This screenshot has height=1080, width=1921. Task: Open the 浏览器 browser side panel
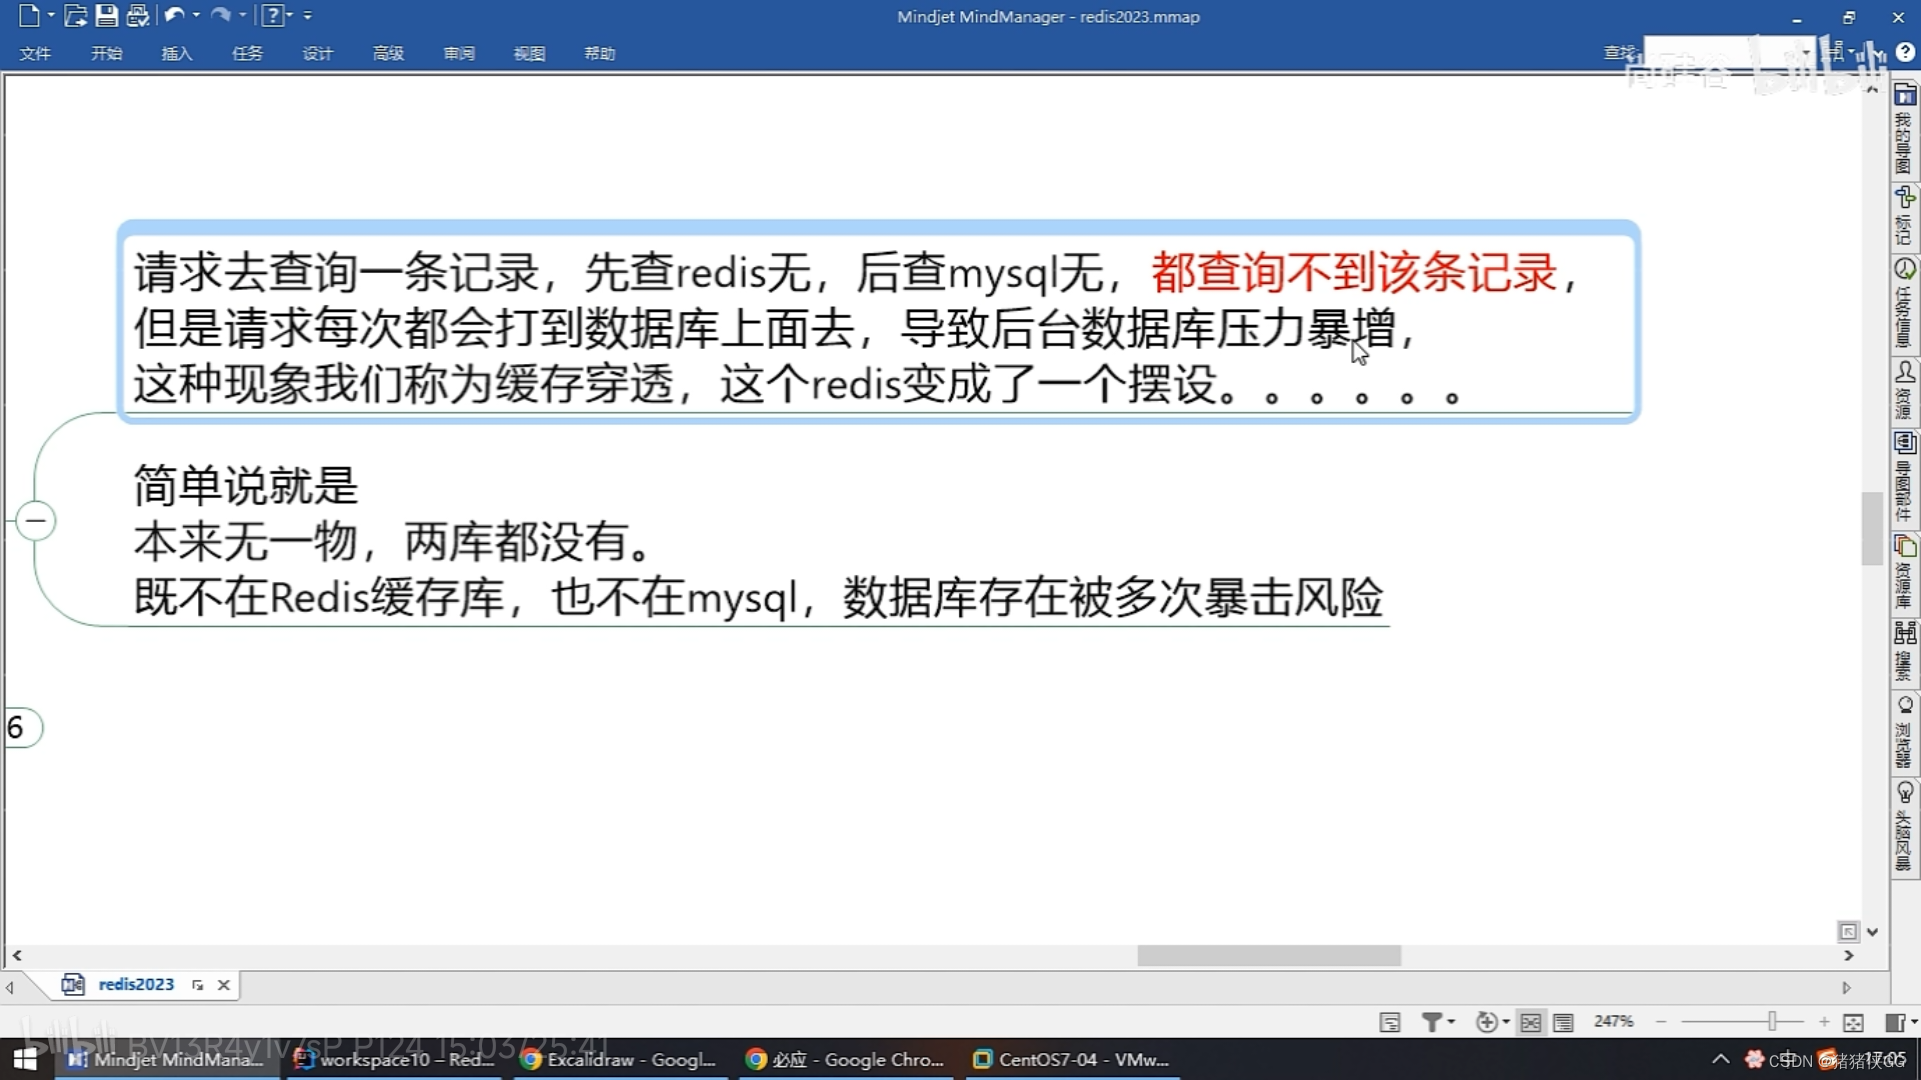click(1904, 732)
